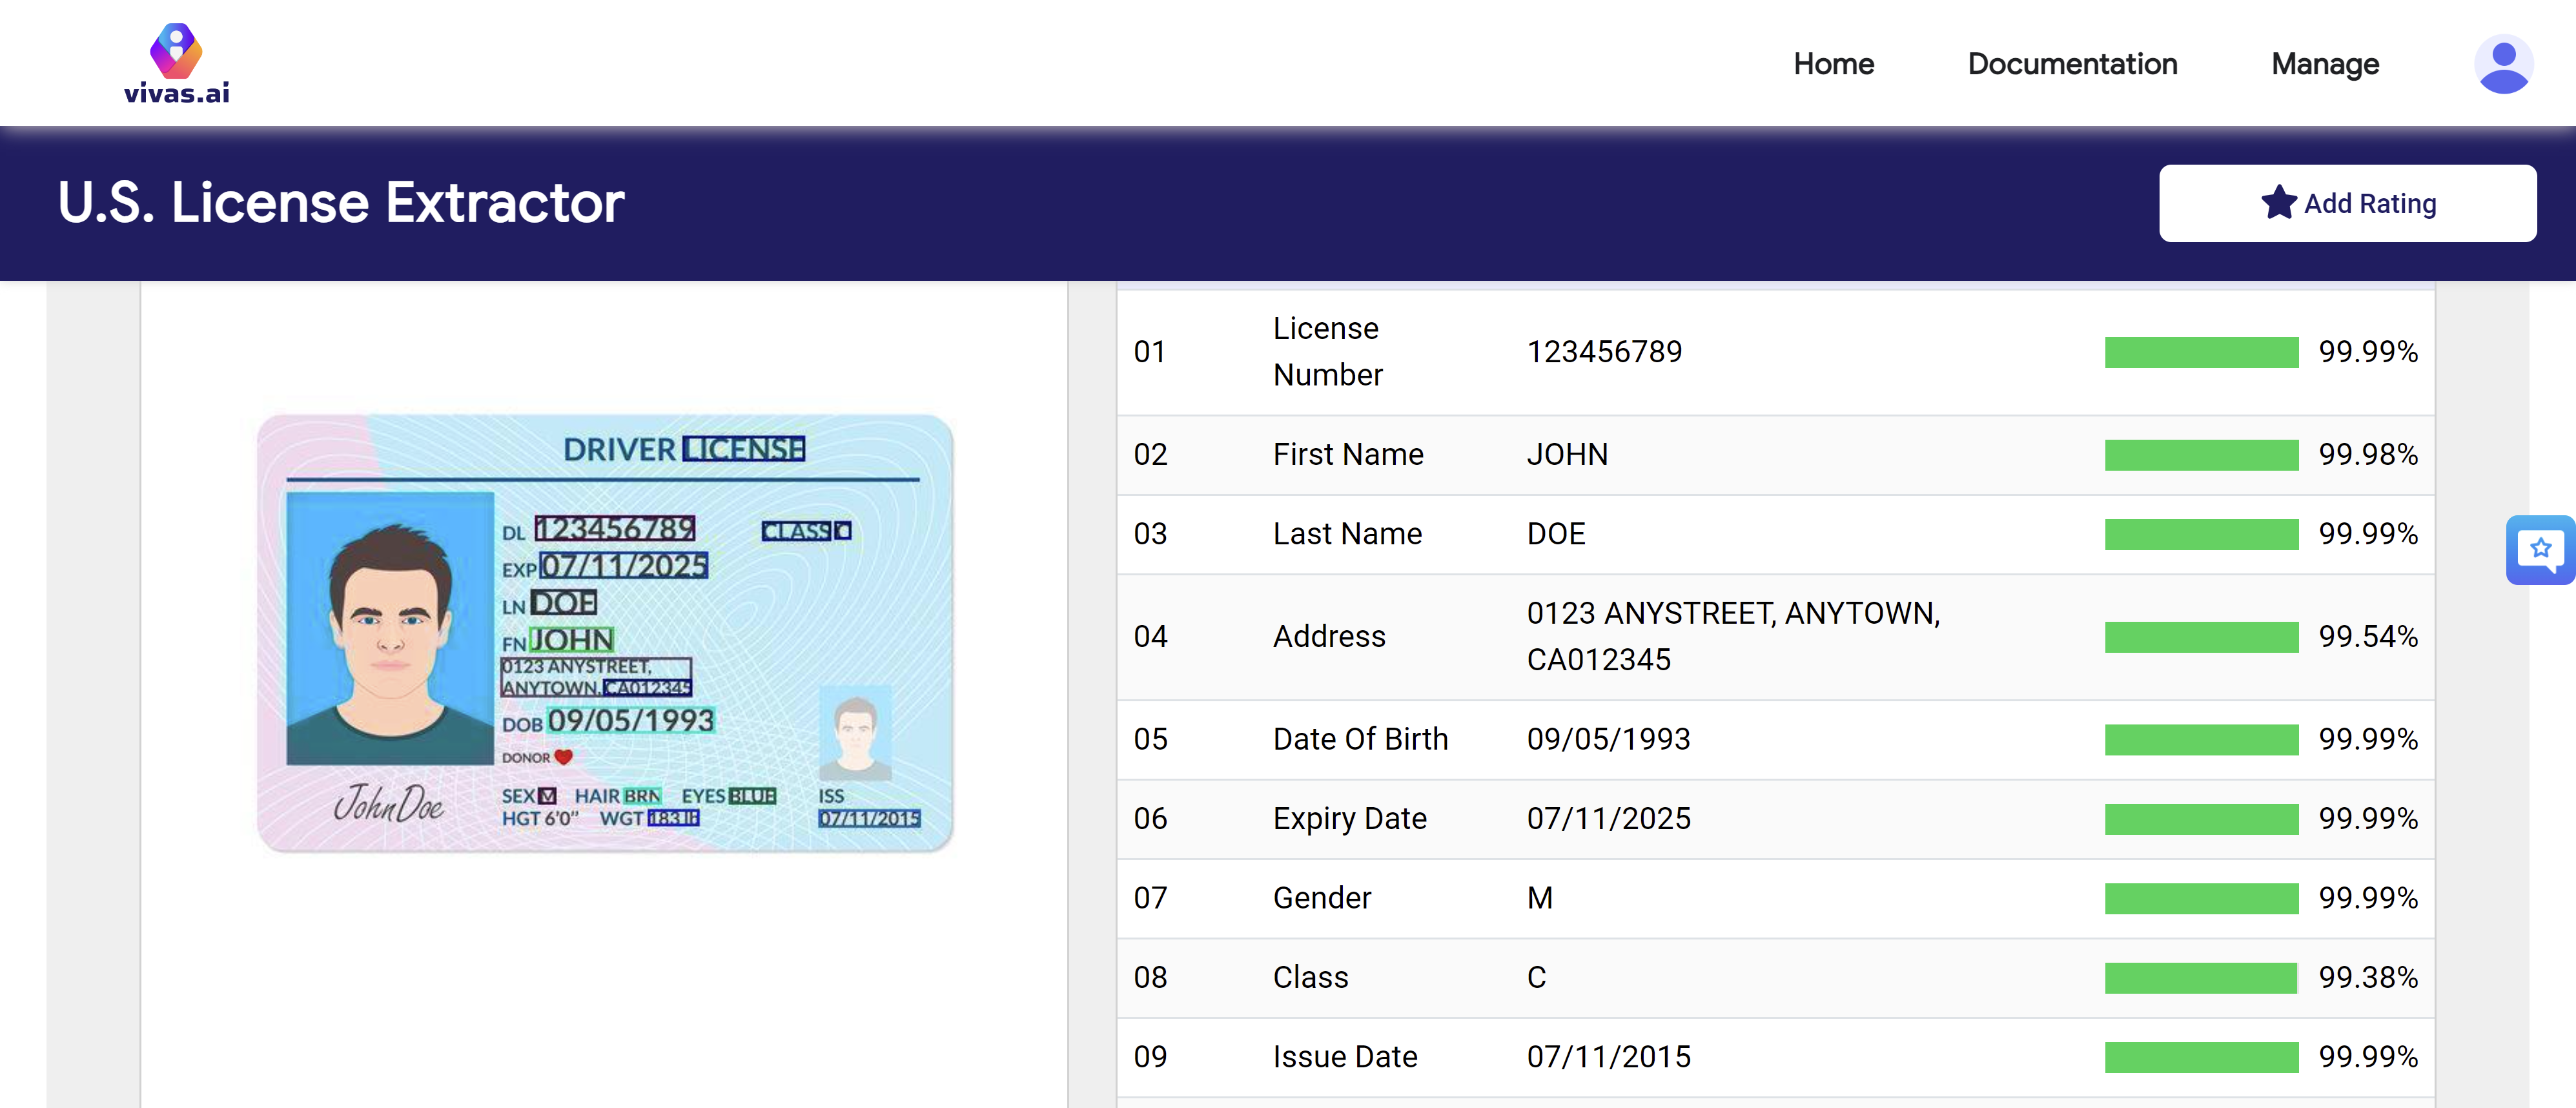
Task: Select the First Name JOHN row
Action: click(x=1566, y=455)
